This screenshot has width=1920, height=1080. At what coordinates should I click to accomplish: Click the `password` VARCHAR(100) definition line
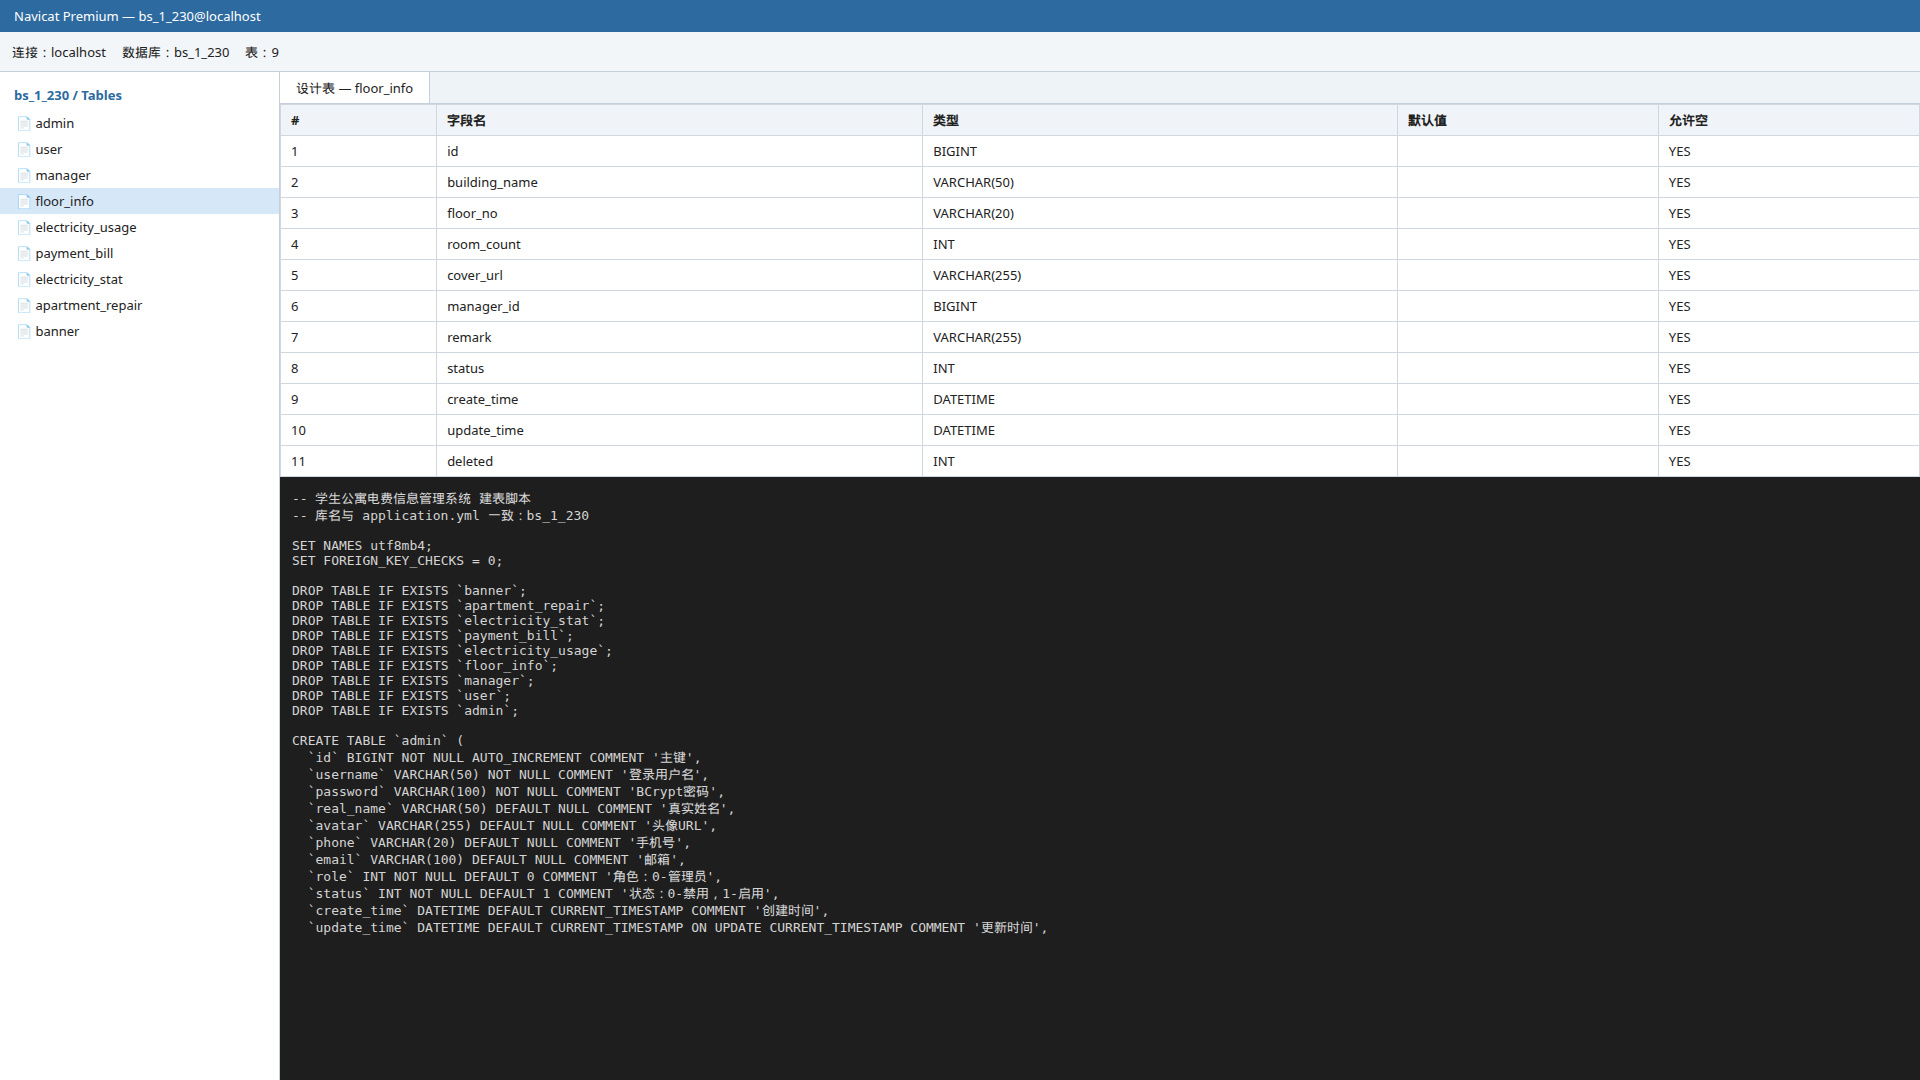tap(516, 792)
